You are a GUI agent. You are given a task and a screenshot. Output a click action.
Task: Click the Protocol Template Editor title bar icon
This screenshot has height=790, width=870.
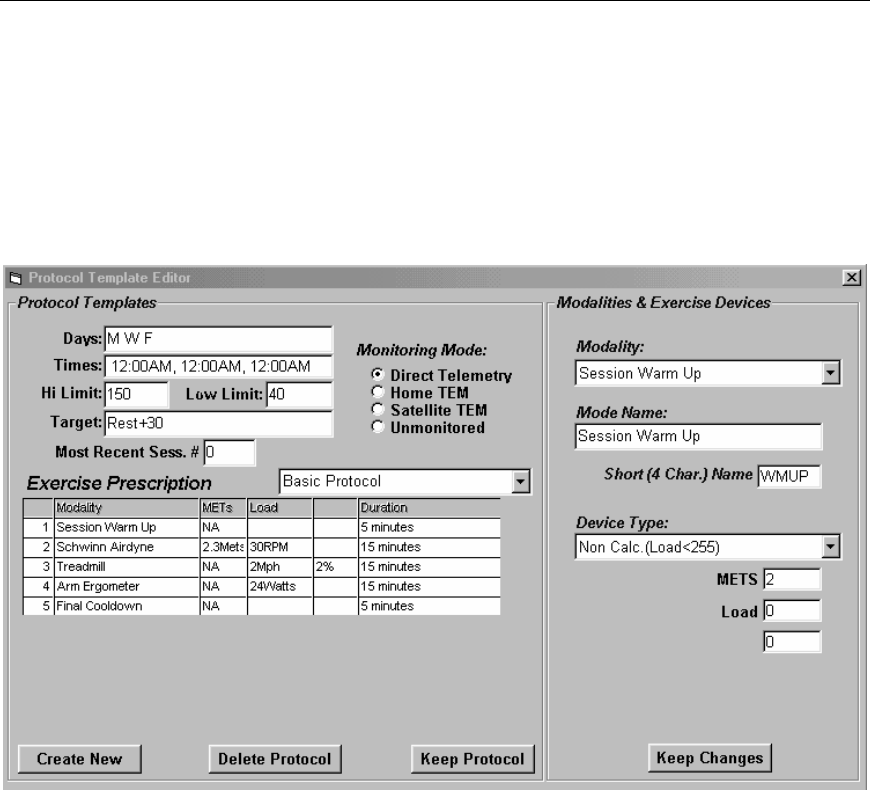[x=16, y=278]
